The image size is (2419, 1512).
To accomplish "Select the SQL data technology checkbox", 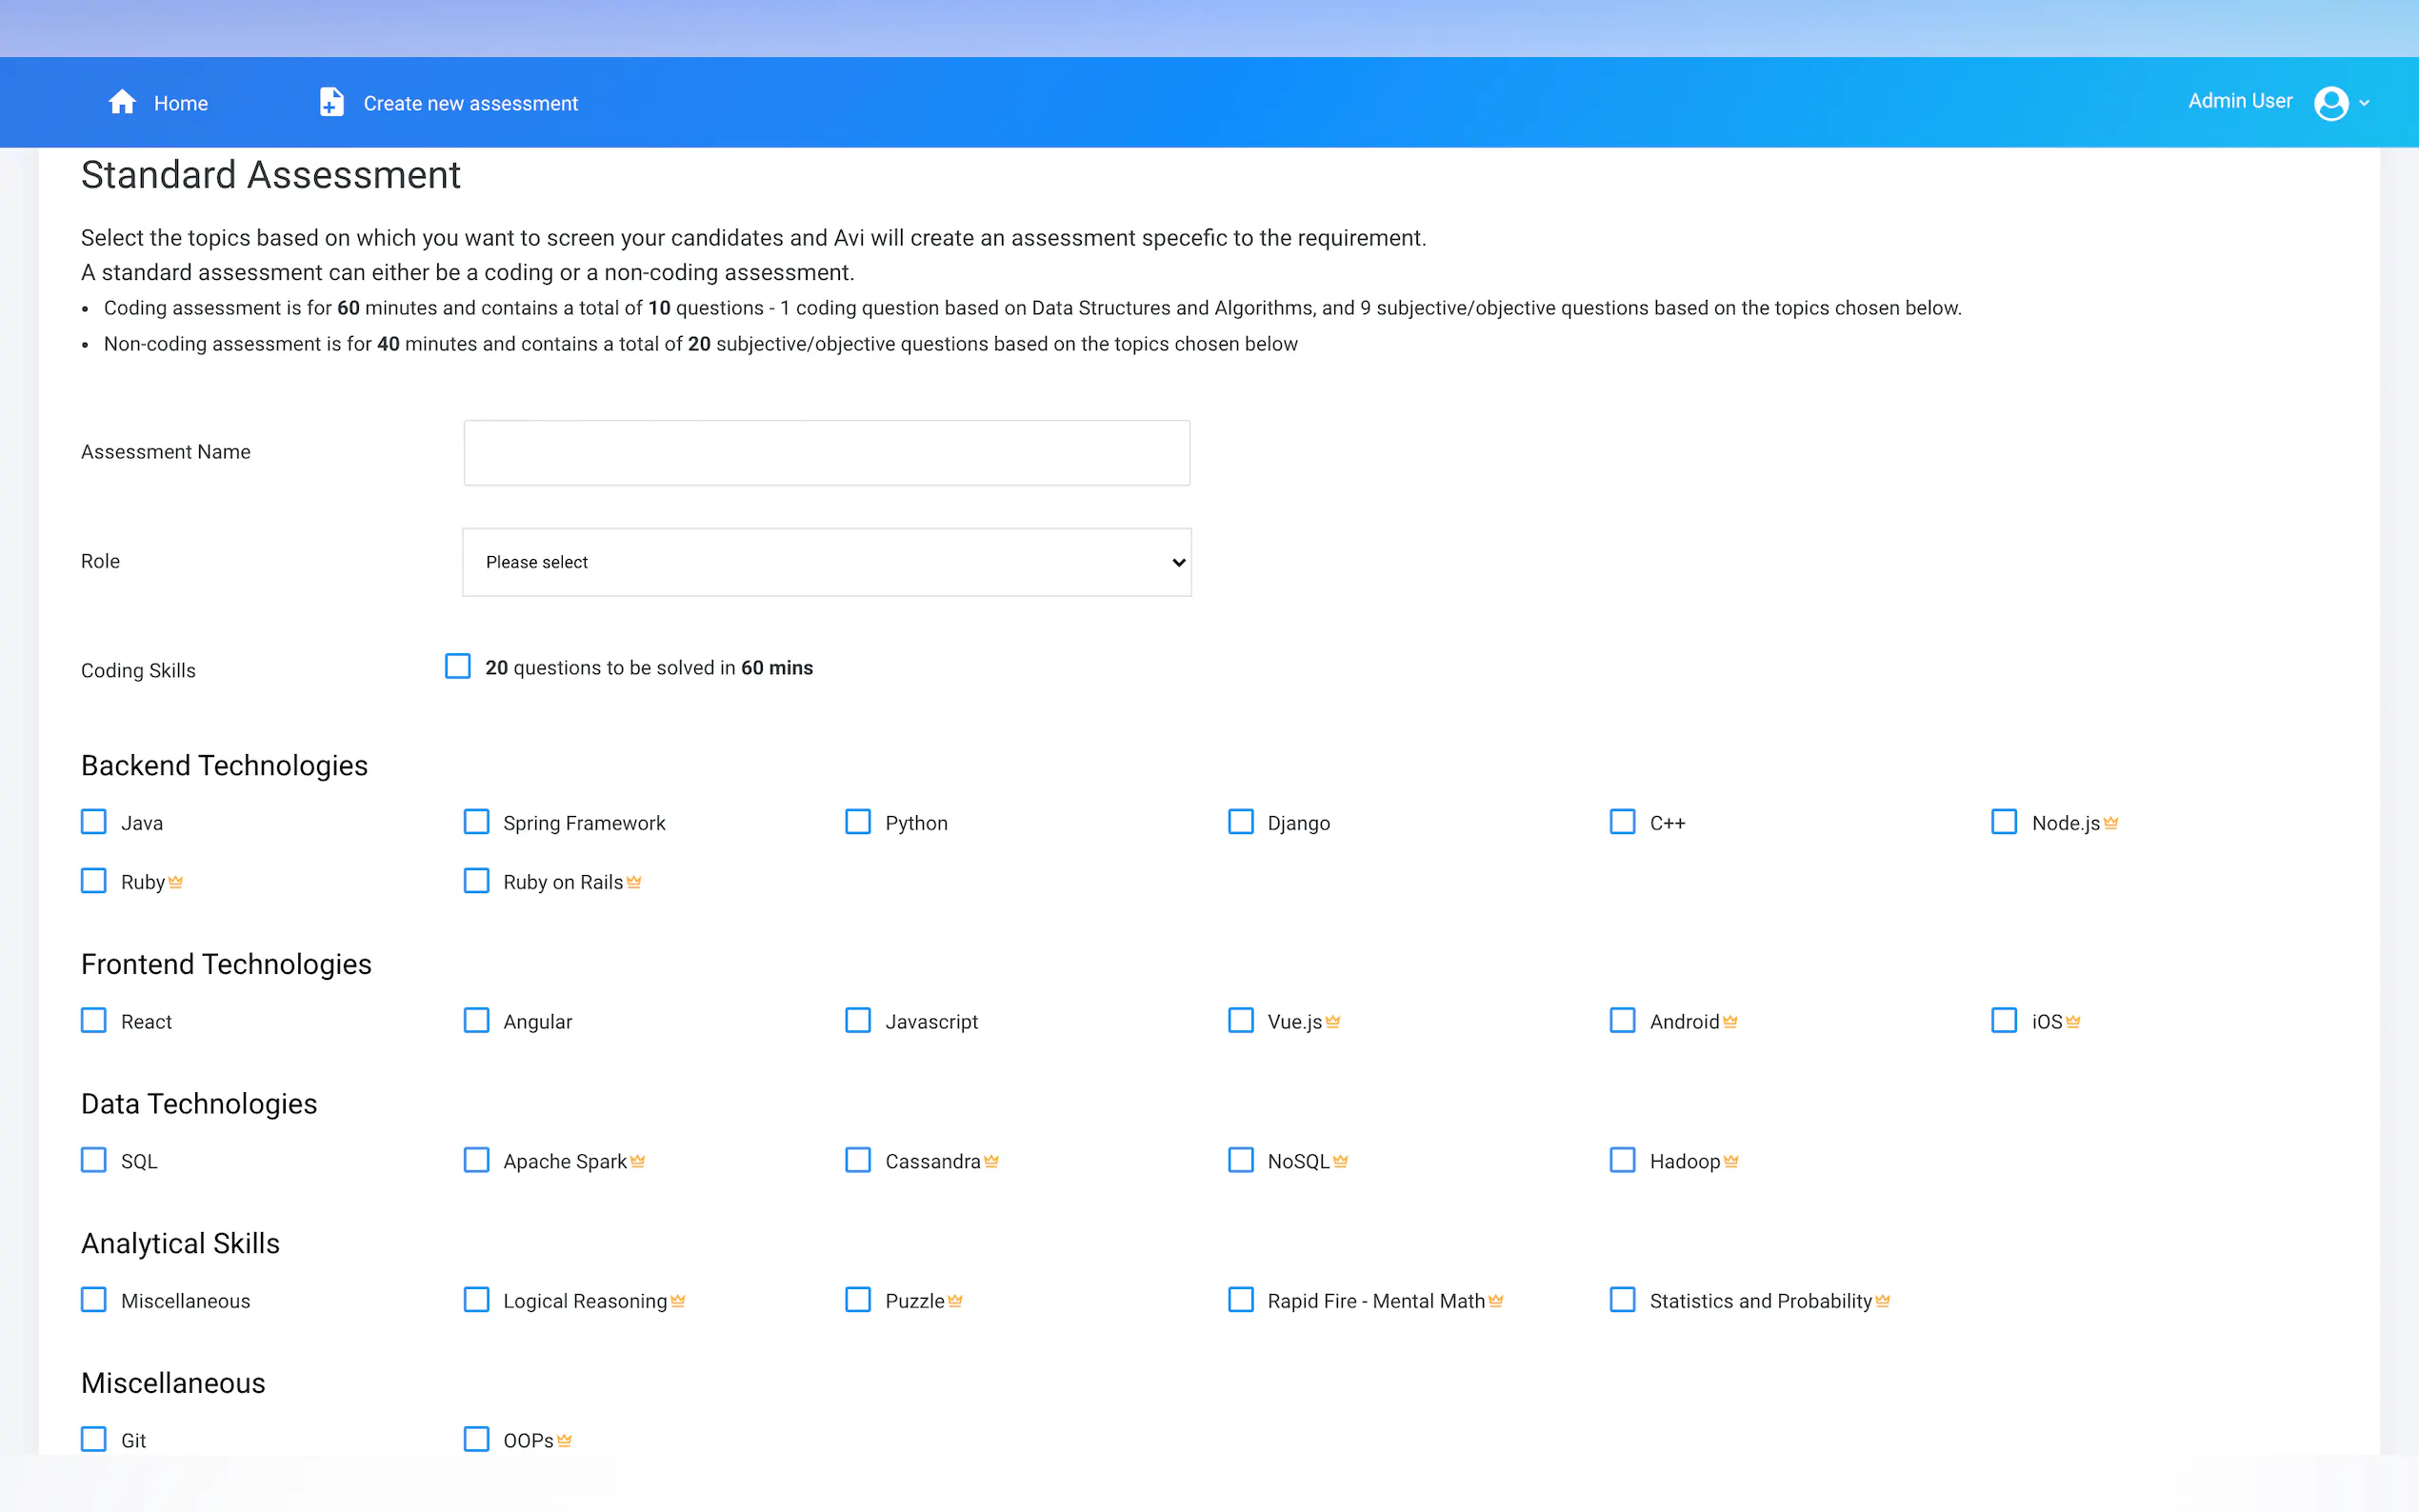I will tap(94, 1160).
